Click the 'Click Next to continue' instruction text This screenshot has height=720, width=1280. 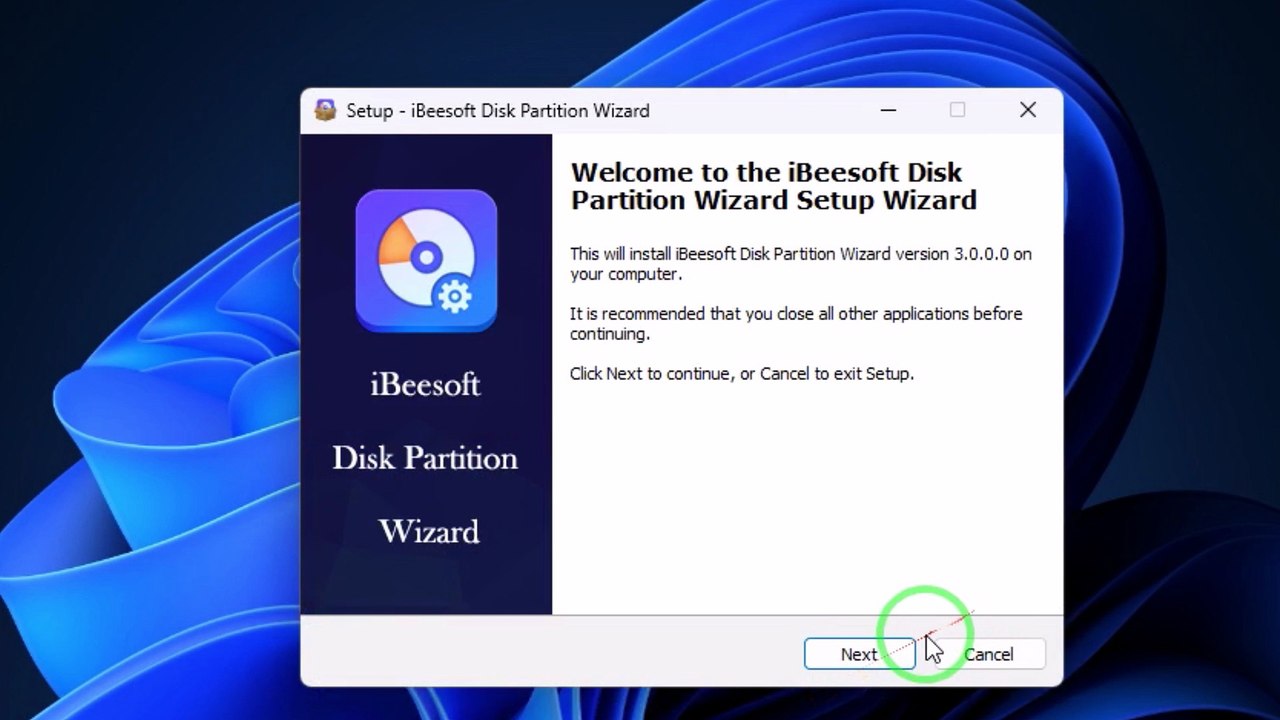coord(742,374)
